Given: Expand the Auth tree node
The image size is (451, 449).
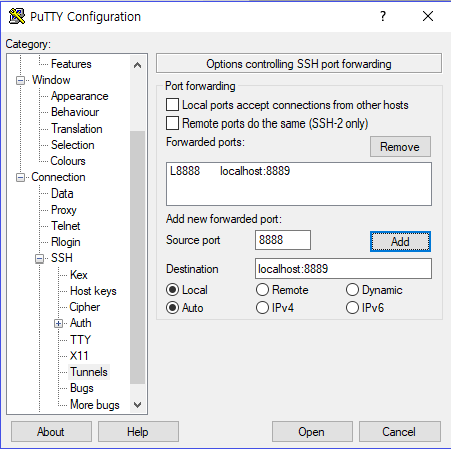Looking at the screenshot, I should pos(58,323).
